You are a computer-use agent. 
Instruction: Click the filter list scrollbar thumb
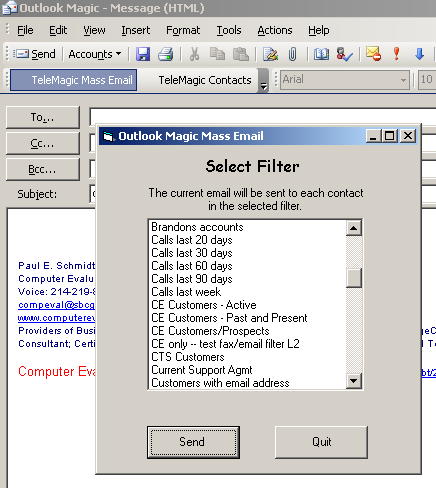[x=354, y=278]
